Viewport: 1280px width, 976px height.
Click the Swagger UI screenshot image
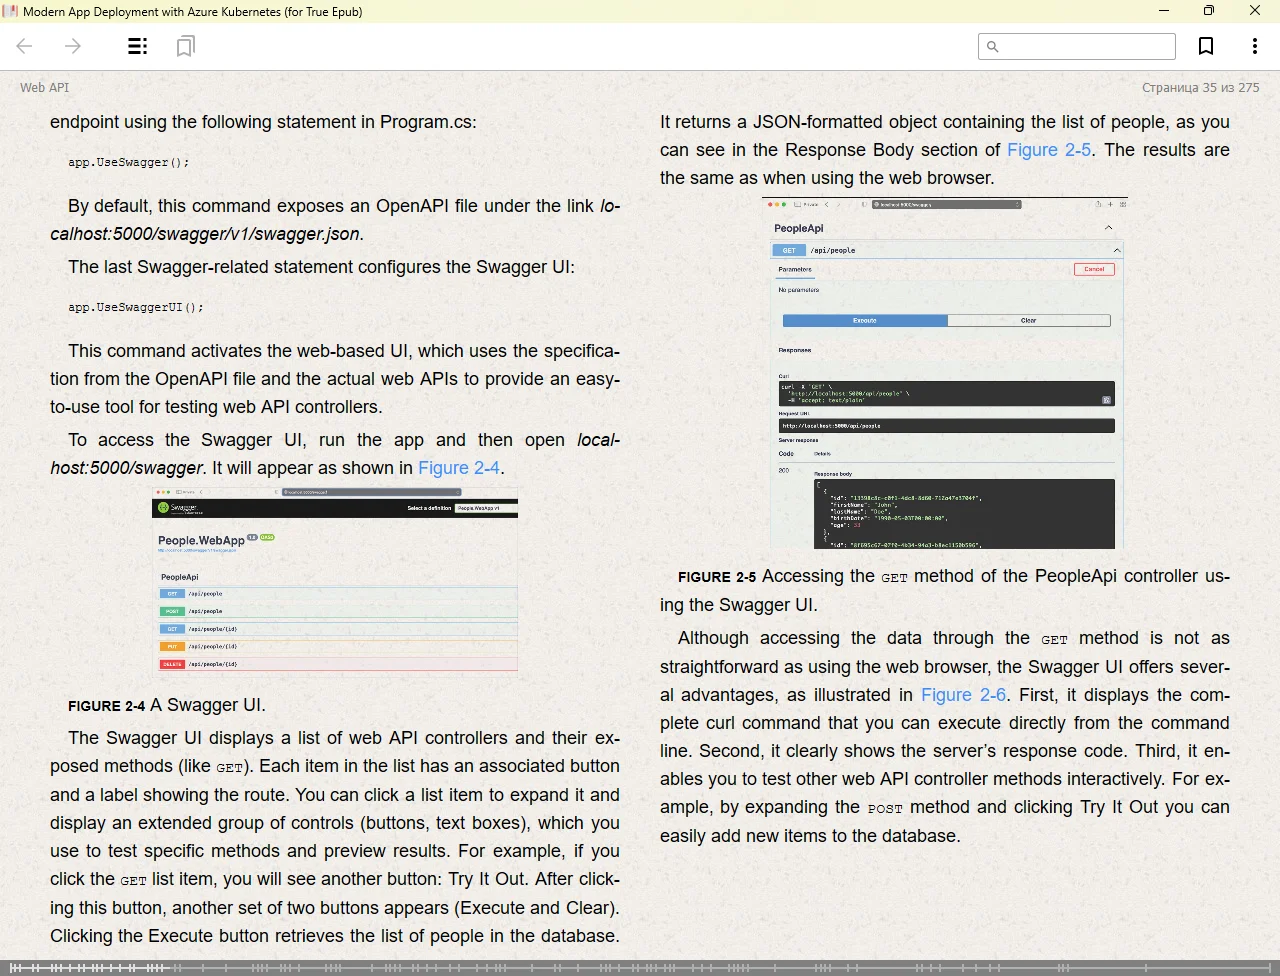tap(335, 580)
